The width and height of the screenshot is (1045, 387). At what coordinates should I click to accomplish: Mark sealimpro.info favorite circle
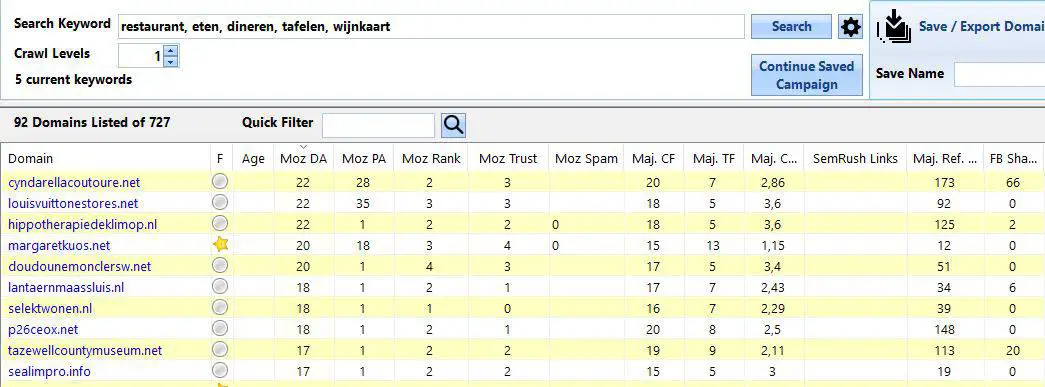(220, 370)
